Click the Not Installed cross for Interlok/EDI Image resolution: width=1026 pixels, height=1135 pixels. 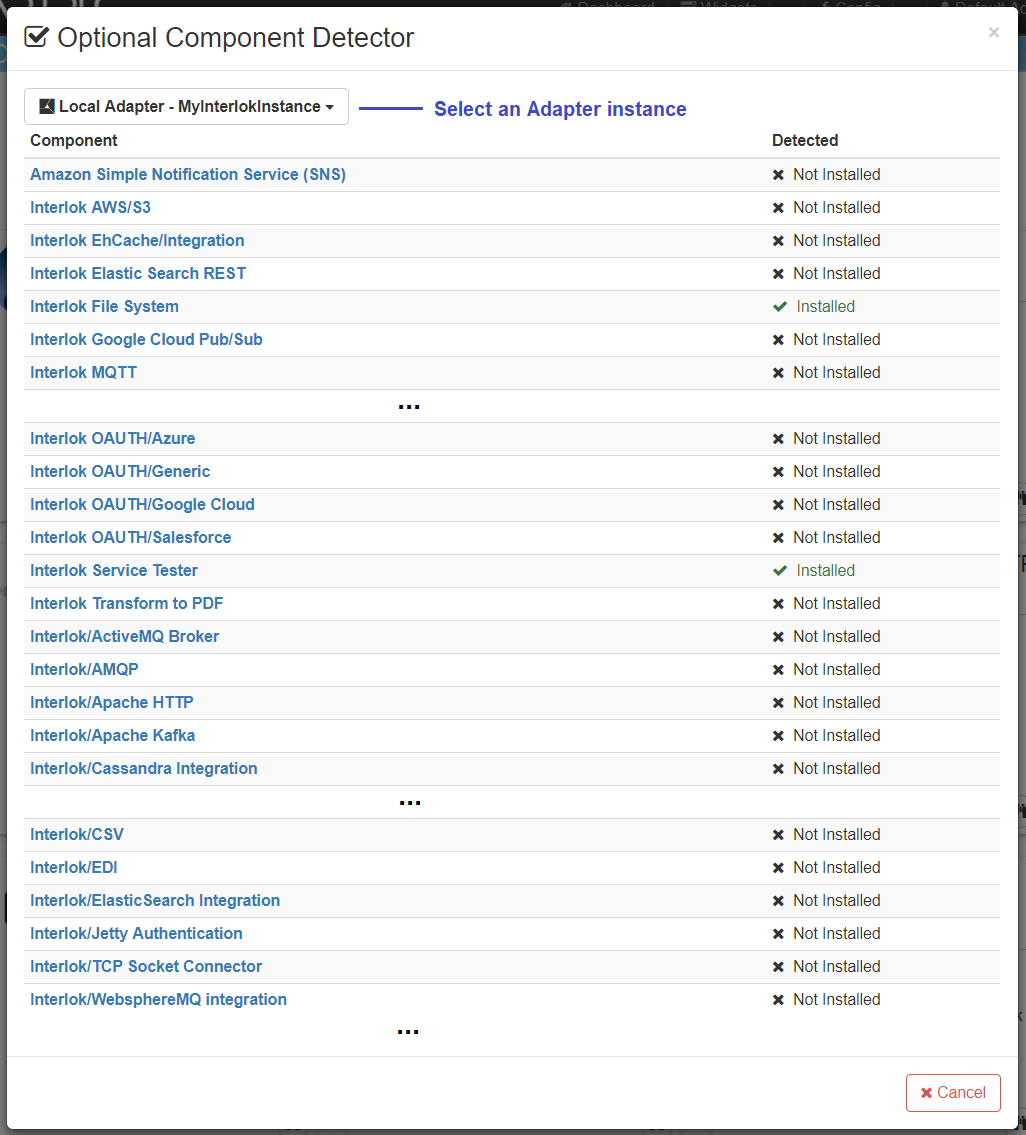778,868
